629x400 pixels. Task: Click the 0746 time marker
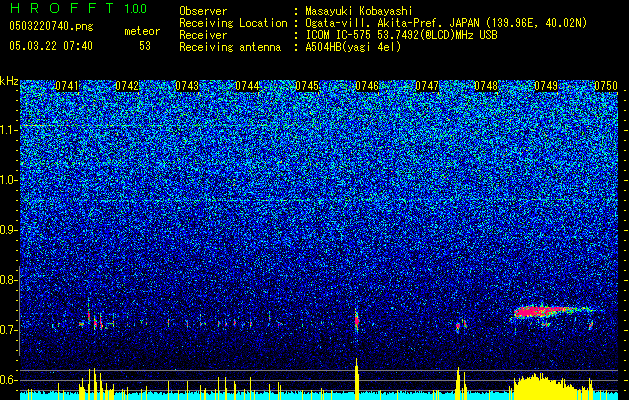coord(367,86)
